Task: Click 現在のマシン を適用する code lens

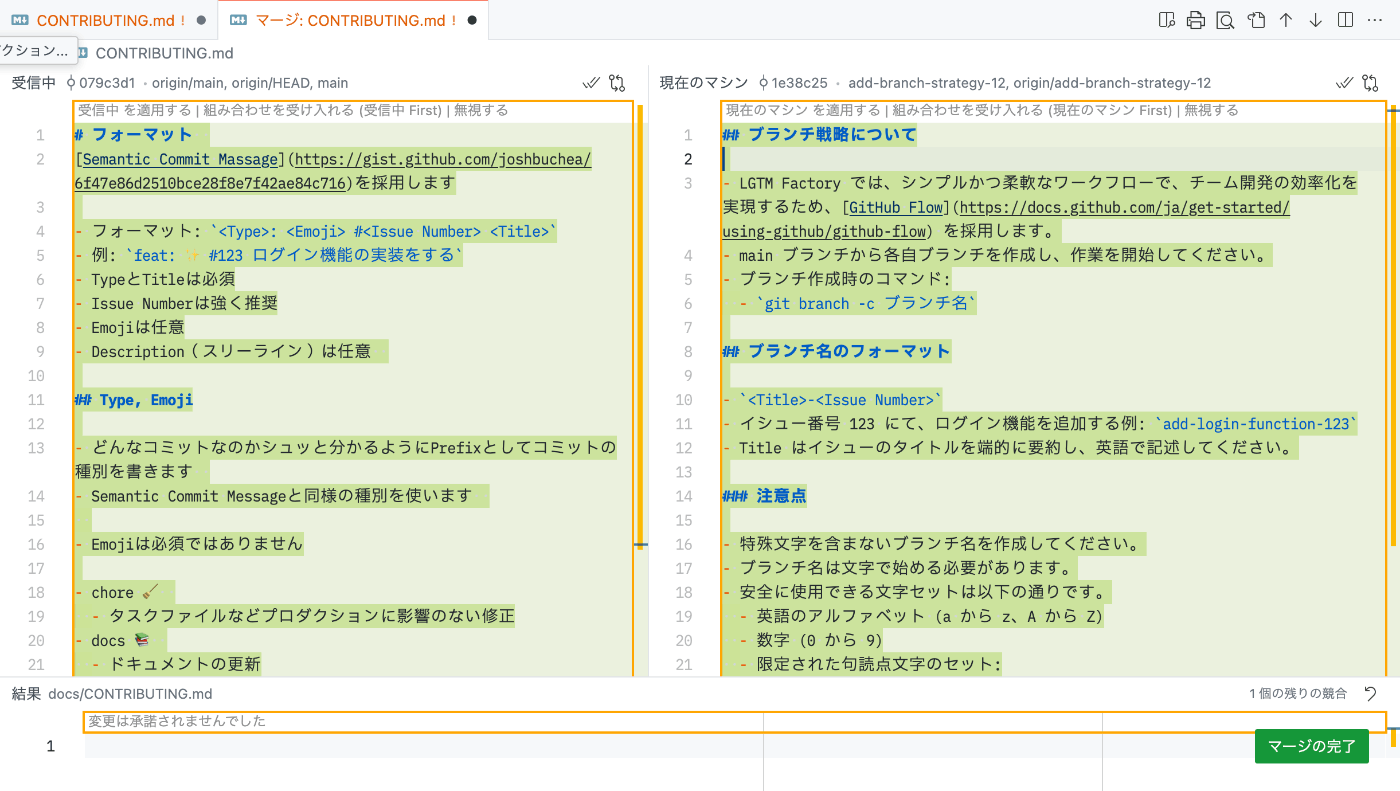Action: (x=803, y=110)
